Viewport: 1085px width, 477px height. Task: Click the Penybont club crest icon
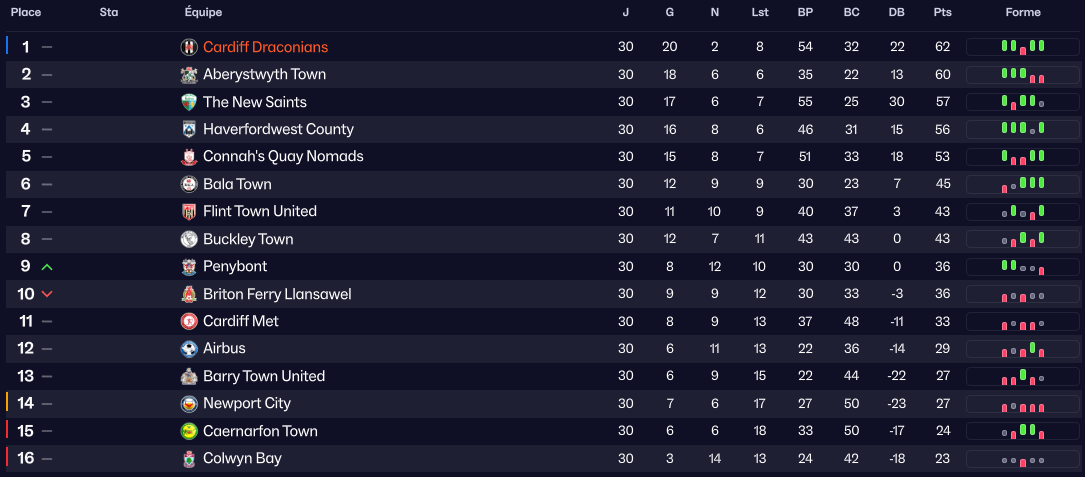pyautogui.click(x=189, y=267)
